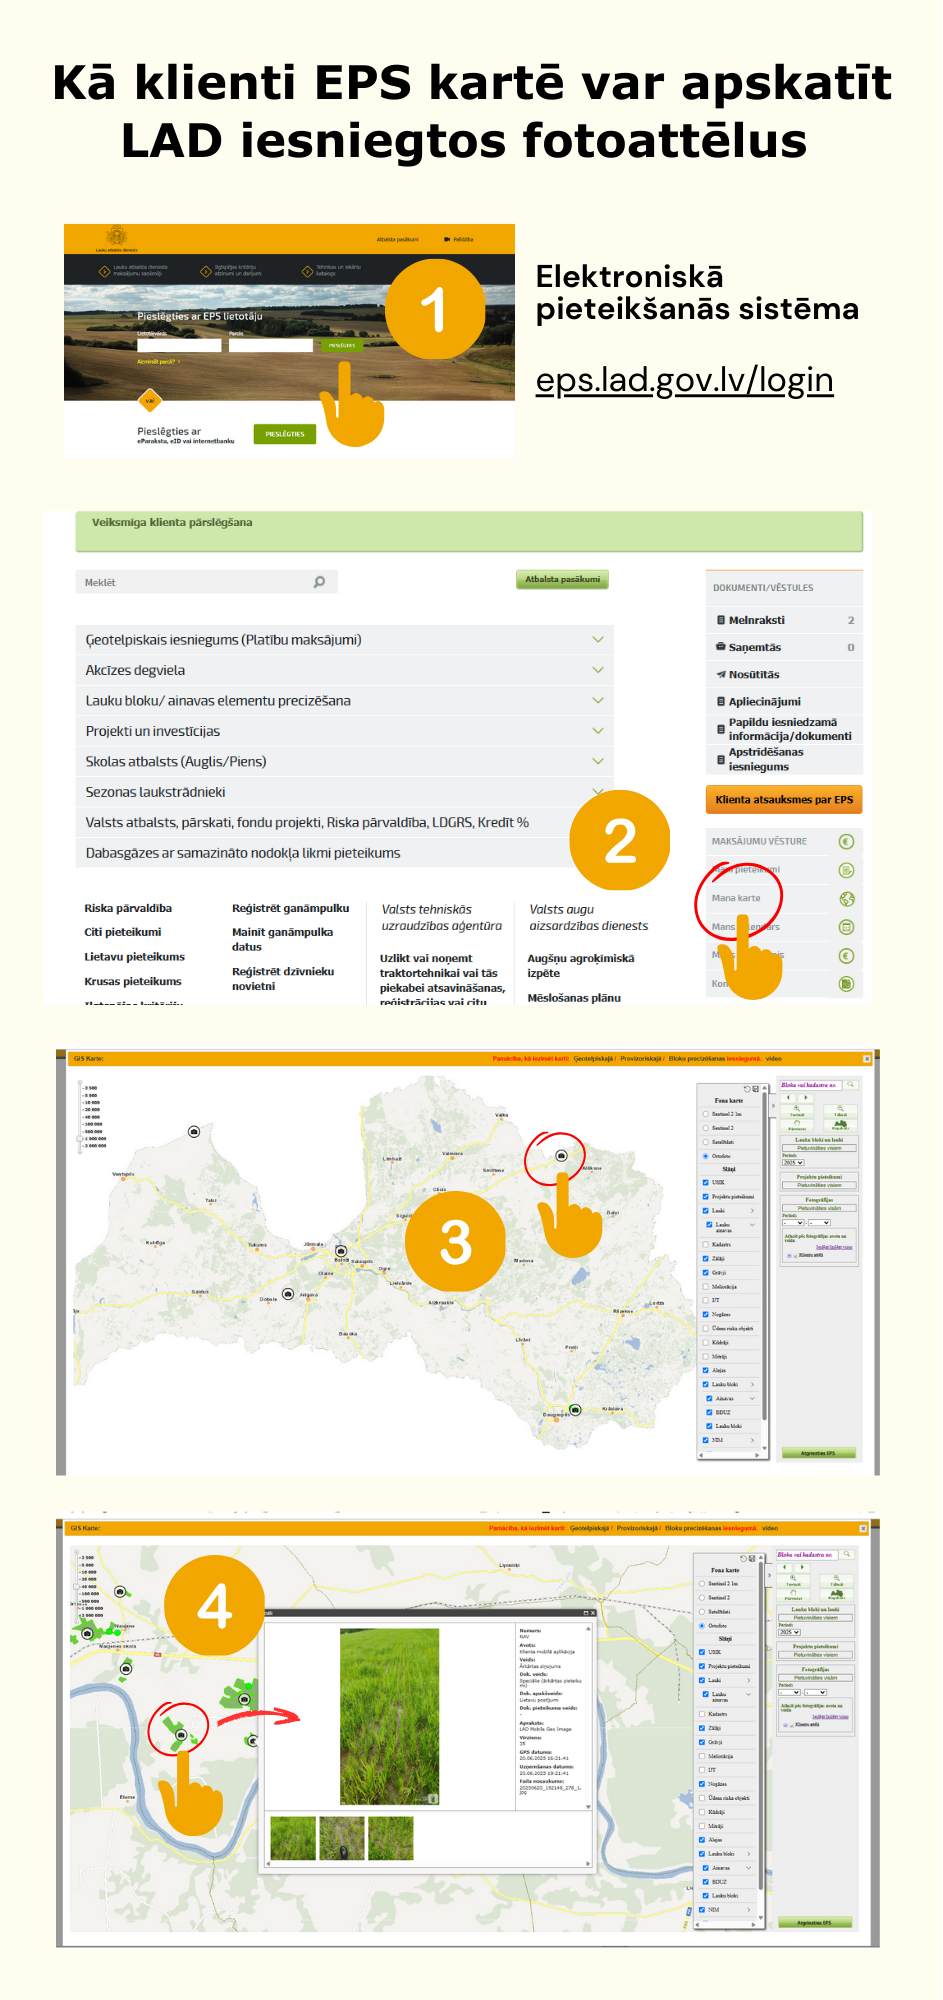This screenshot has height=2000, width=943.
Task: Open the 2025 period dropdown in the step 3 map
Action: point(793,1163)
